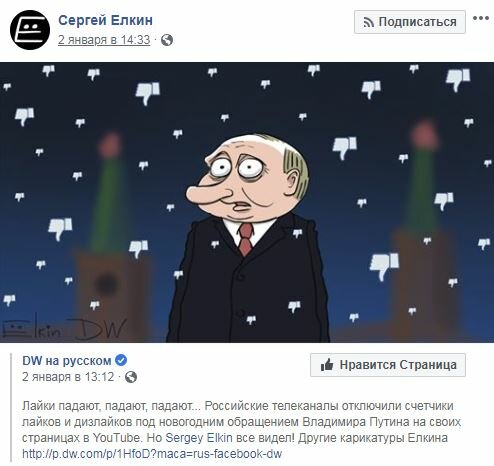
Task: Click the Sergey Elkin mention in the text
Action: pos(199,438)
